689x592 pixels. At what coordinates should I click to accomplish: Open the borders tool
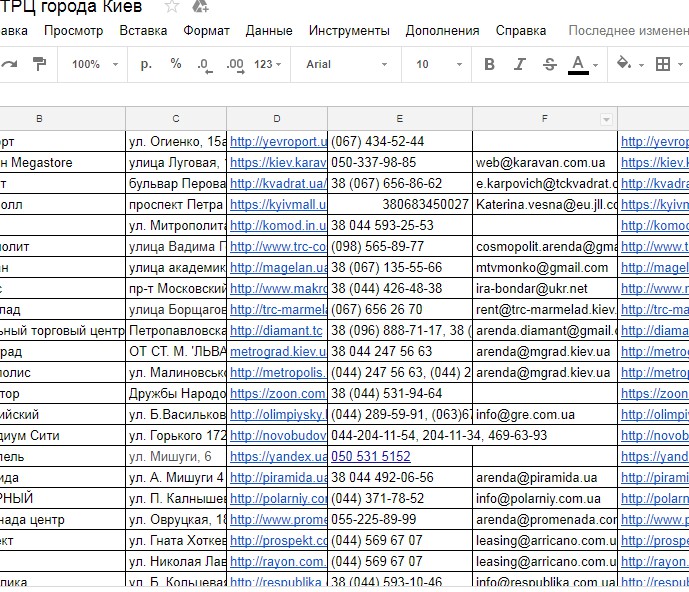[663, 64]
